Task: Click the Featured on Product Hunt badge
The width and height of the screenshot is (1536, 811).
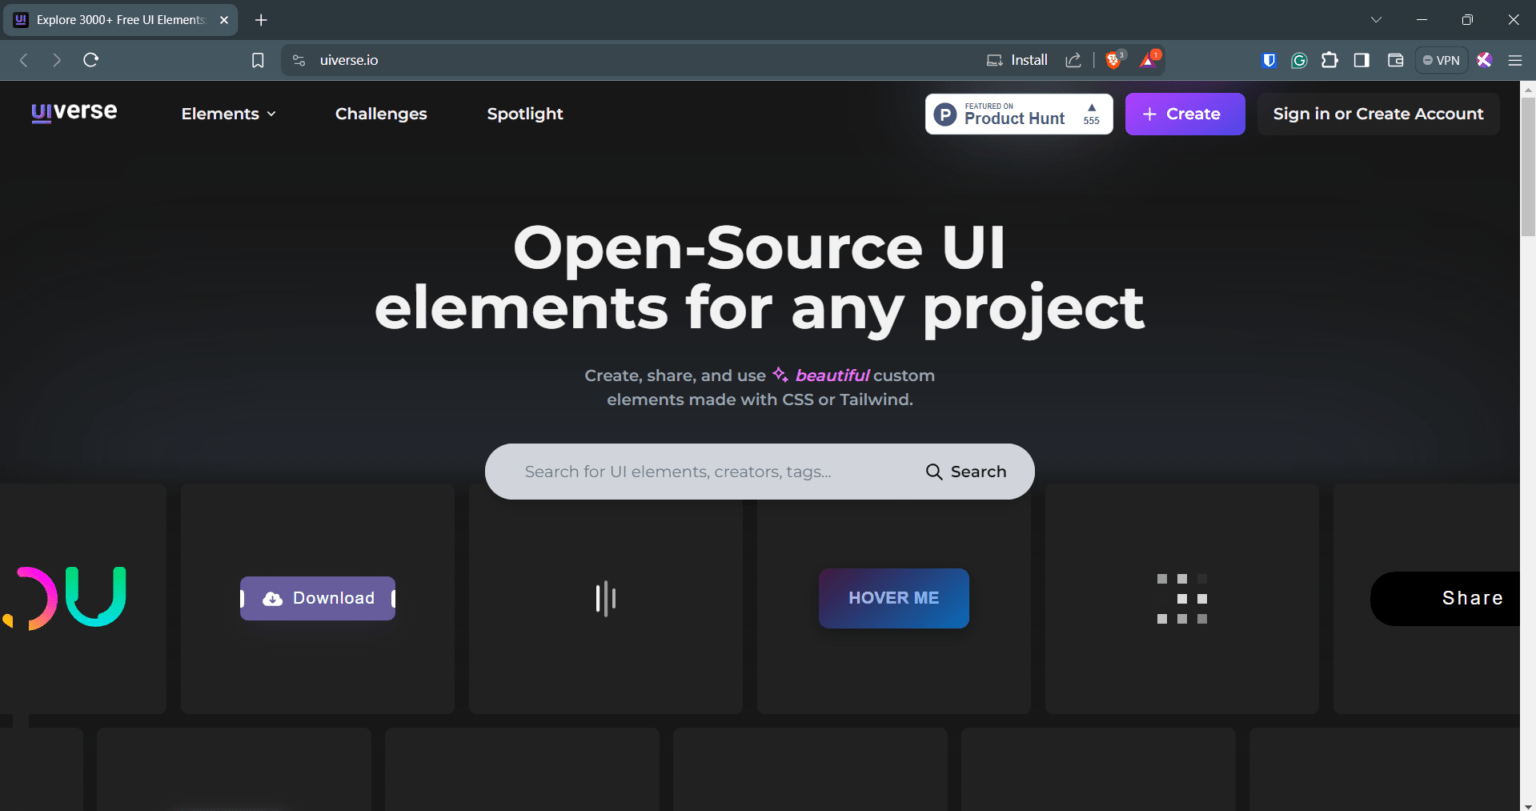Action: coord(1018,113)
